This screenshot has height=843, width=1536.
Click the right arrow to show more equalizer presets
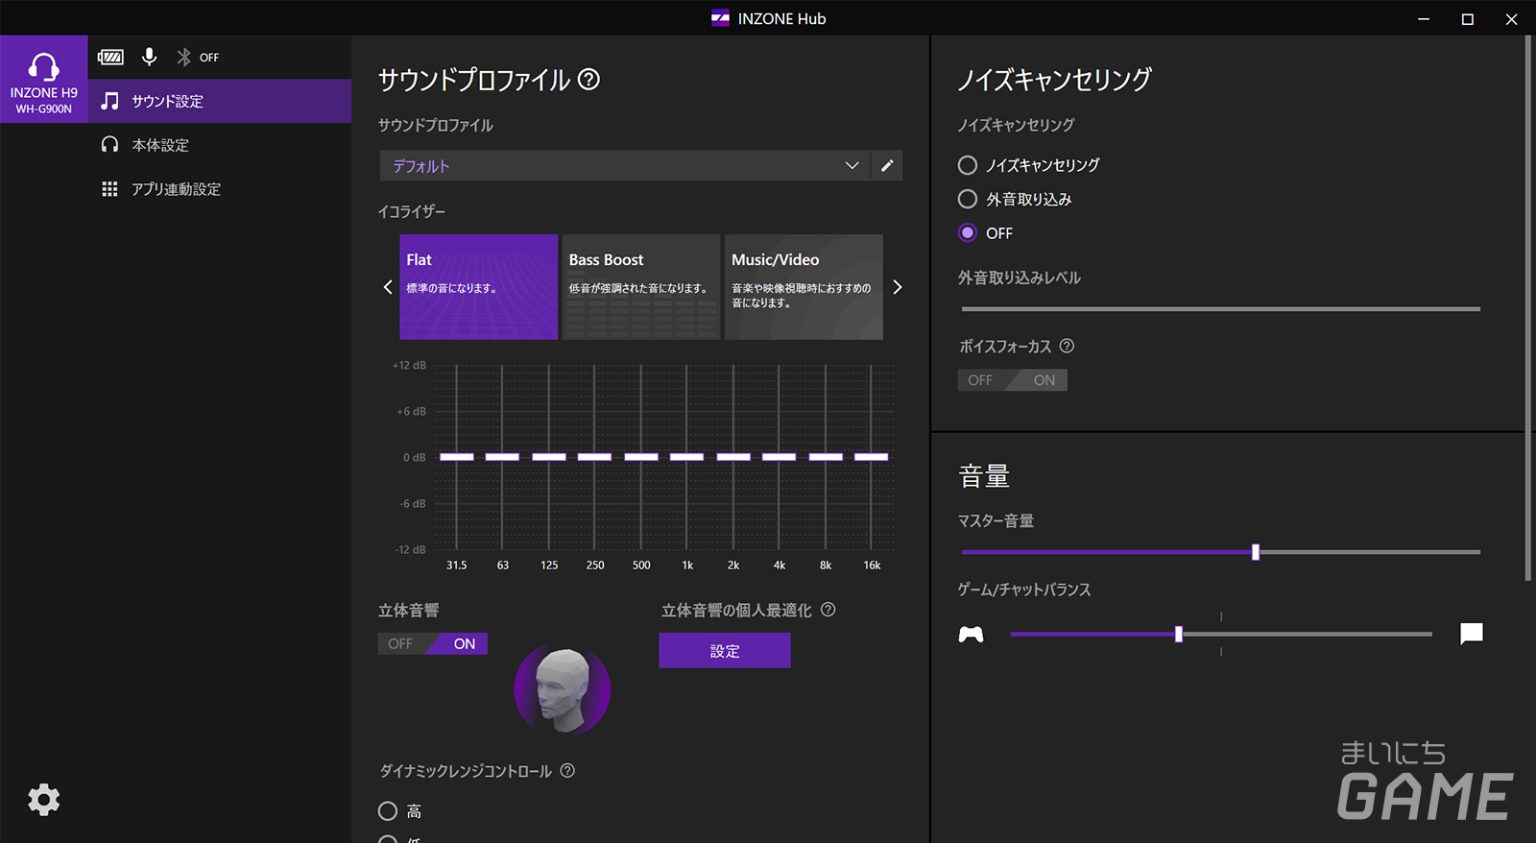(x=897, y=287)
